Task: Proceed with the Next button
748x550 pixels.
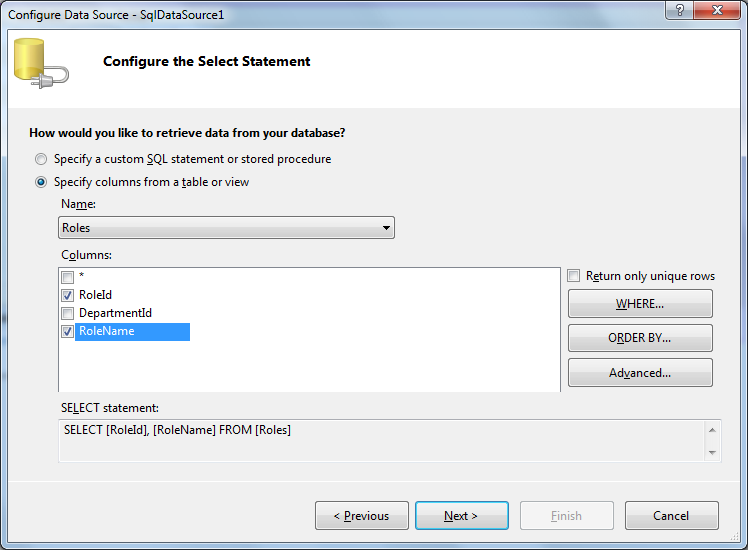Action: tap(461, 516)
